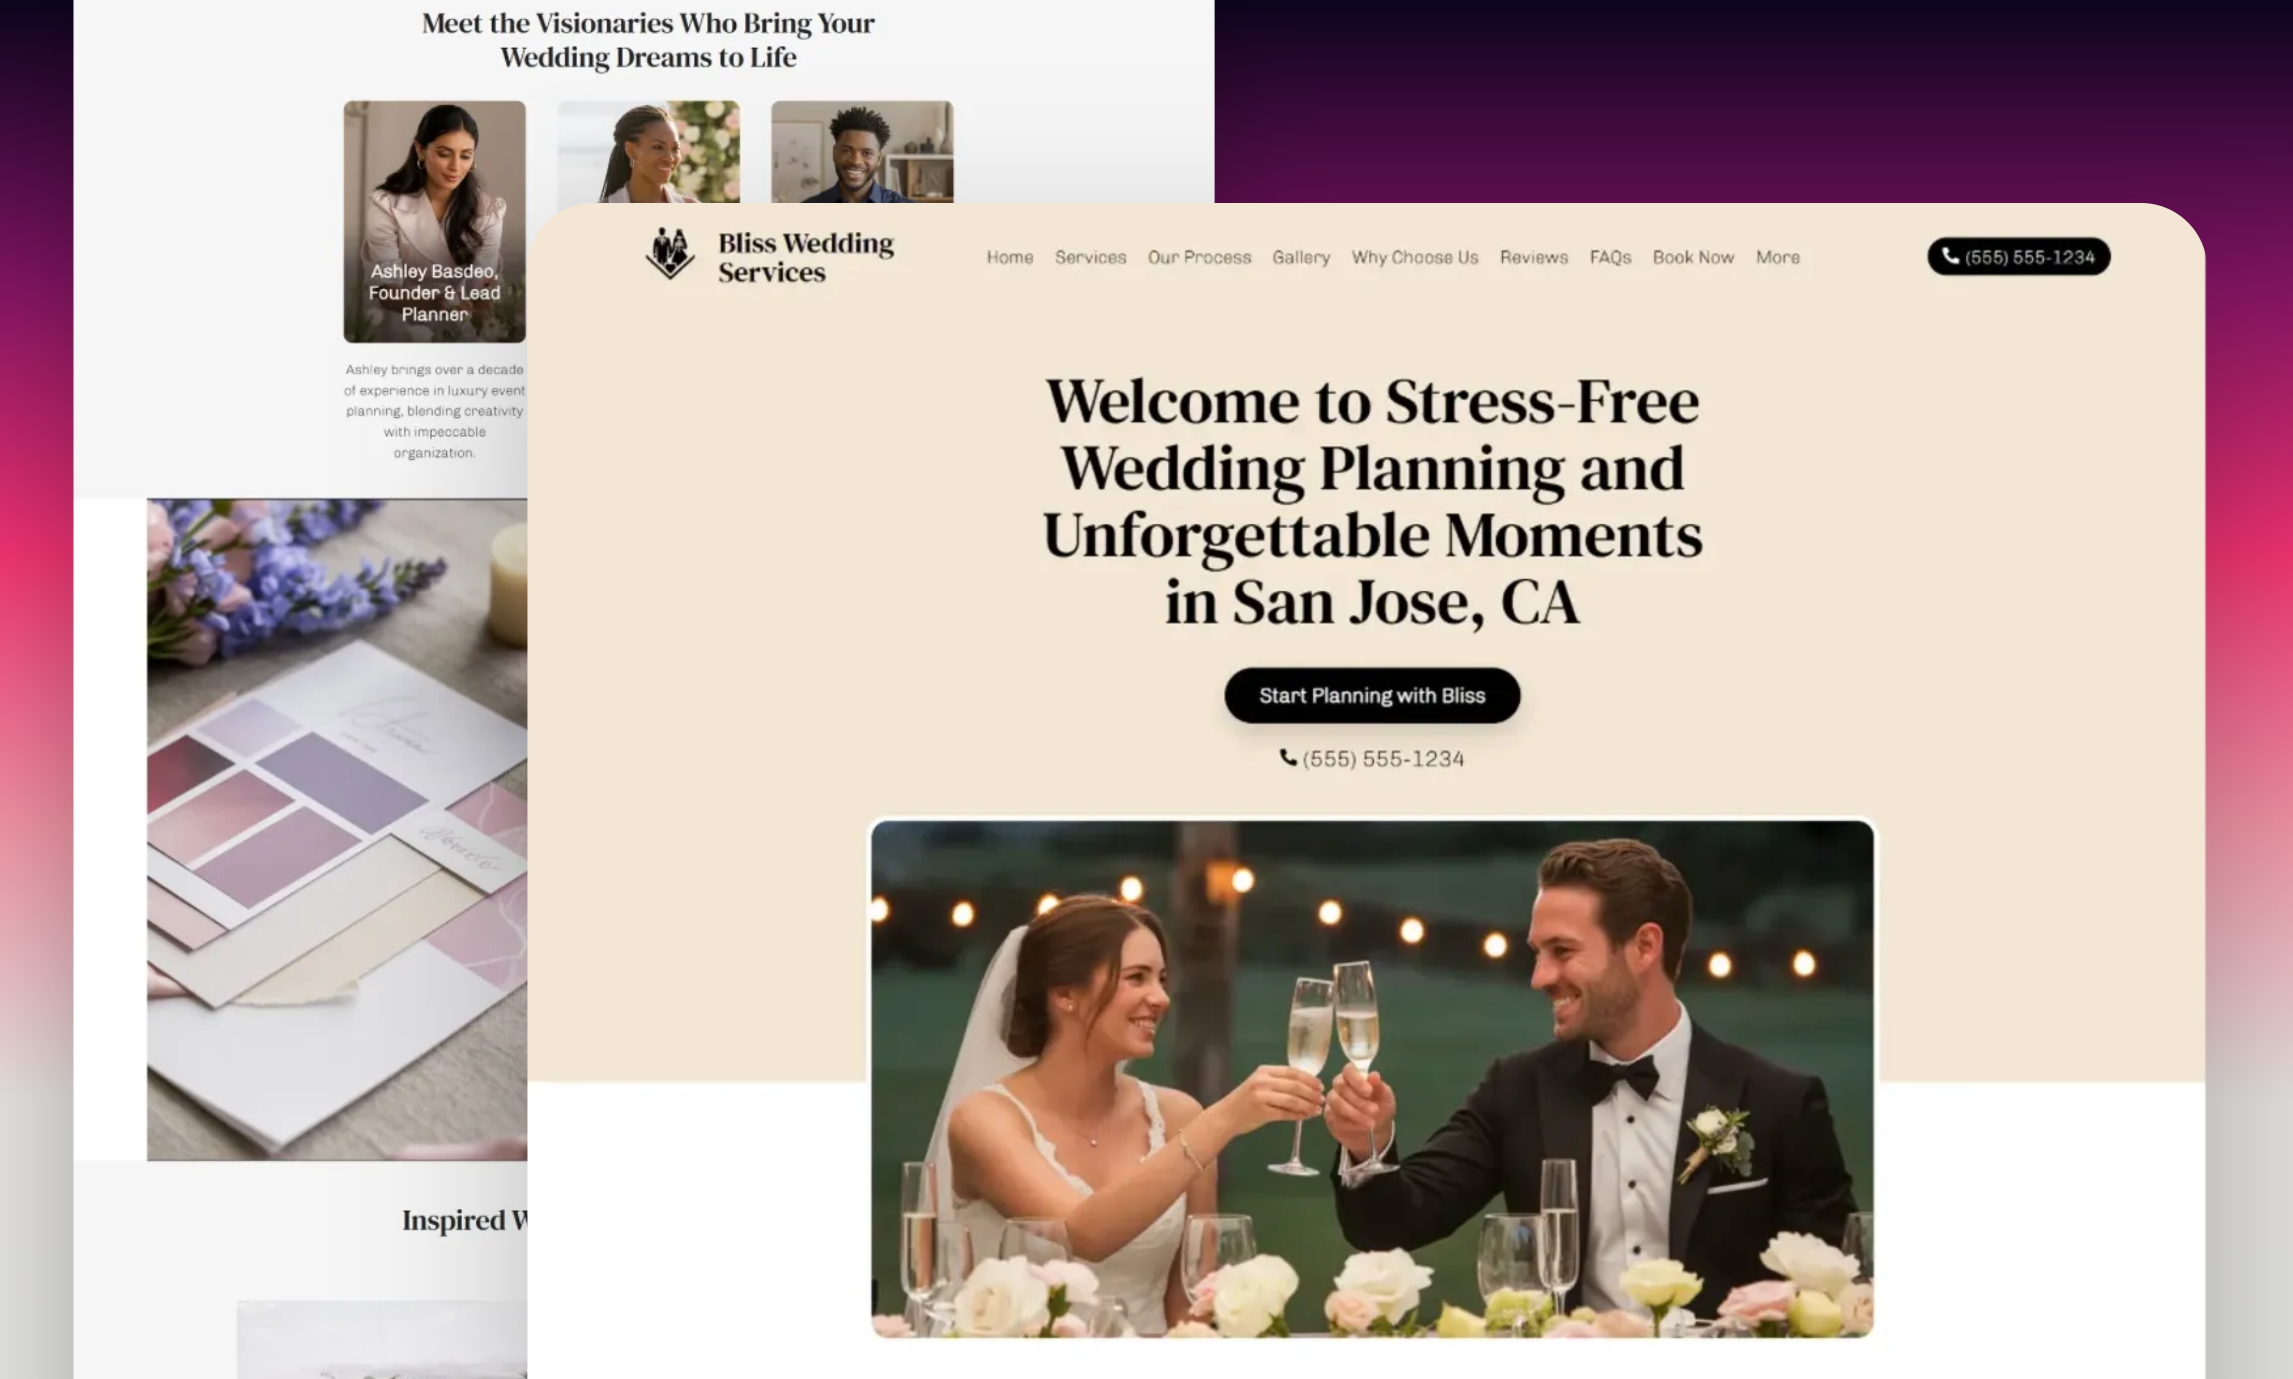Click the Bliss Wedding Services logo icon
The width and height of the screenshot is (2293, 1379).
click(671, 257)
